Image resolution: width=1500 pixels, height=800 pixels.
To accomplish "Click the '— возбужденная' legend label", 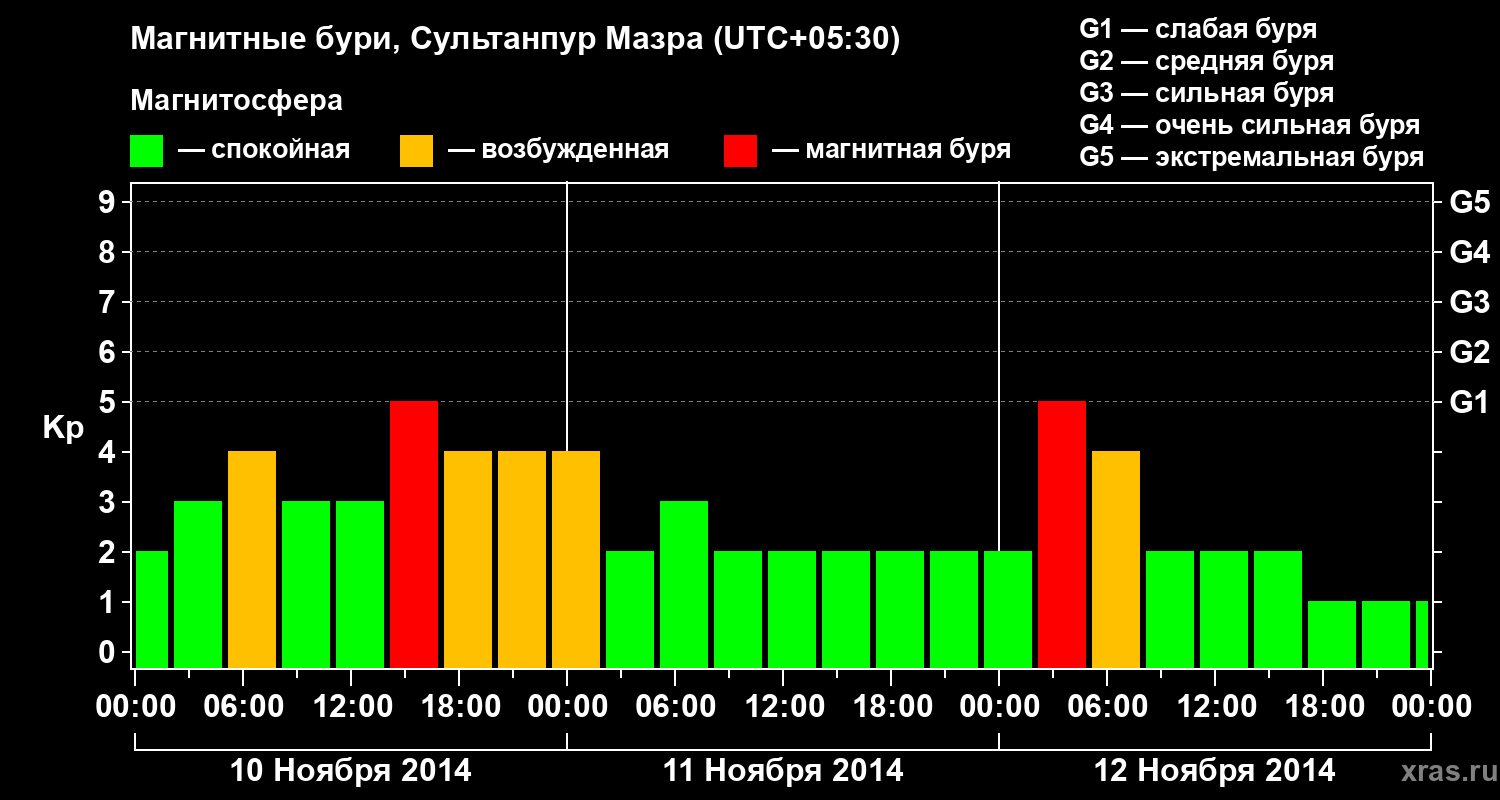I will [558, 150].
